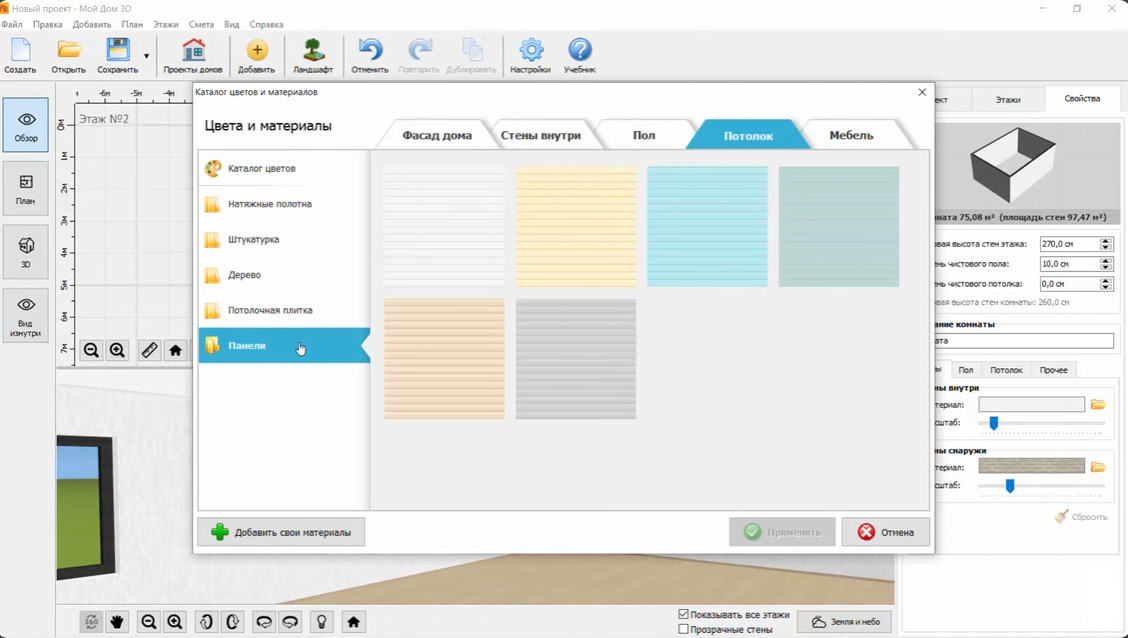This screenshot has height=638, width=1128.
Task: Open material folder for the brick exterior wall
Action: [1098, 467]
